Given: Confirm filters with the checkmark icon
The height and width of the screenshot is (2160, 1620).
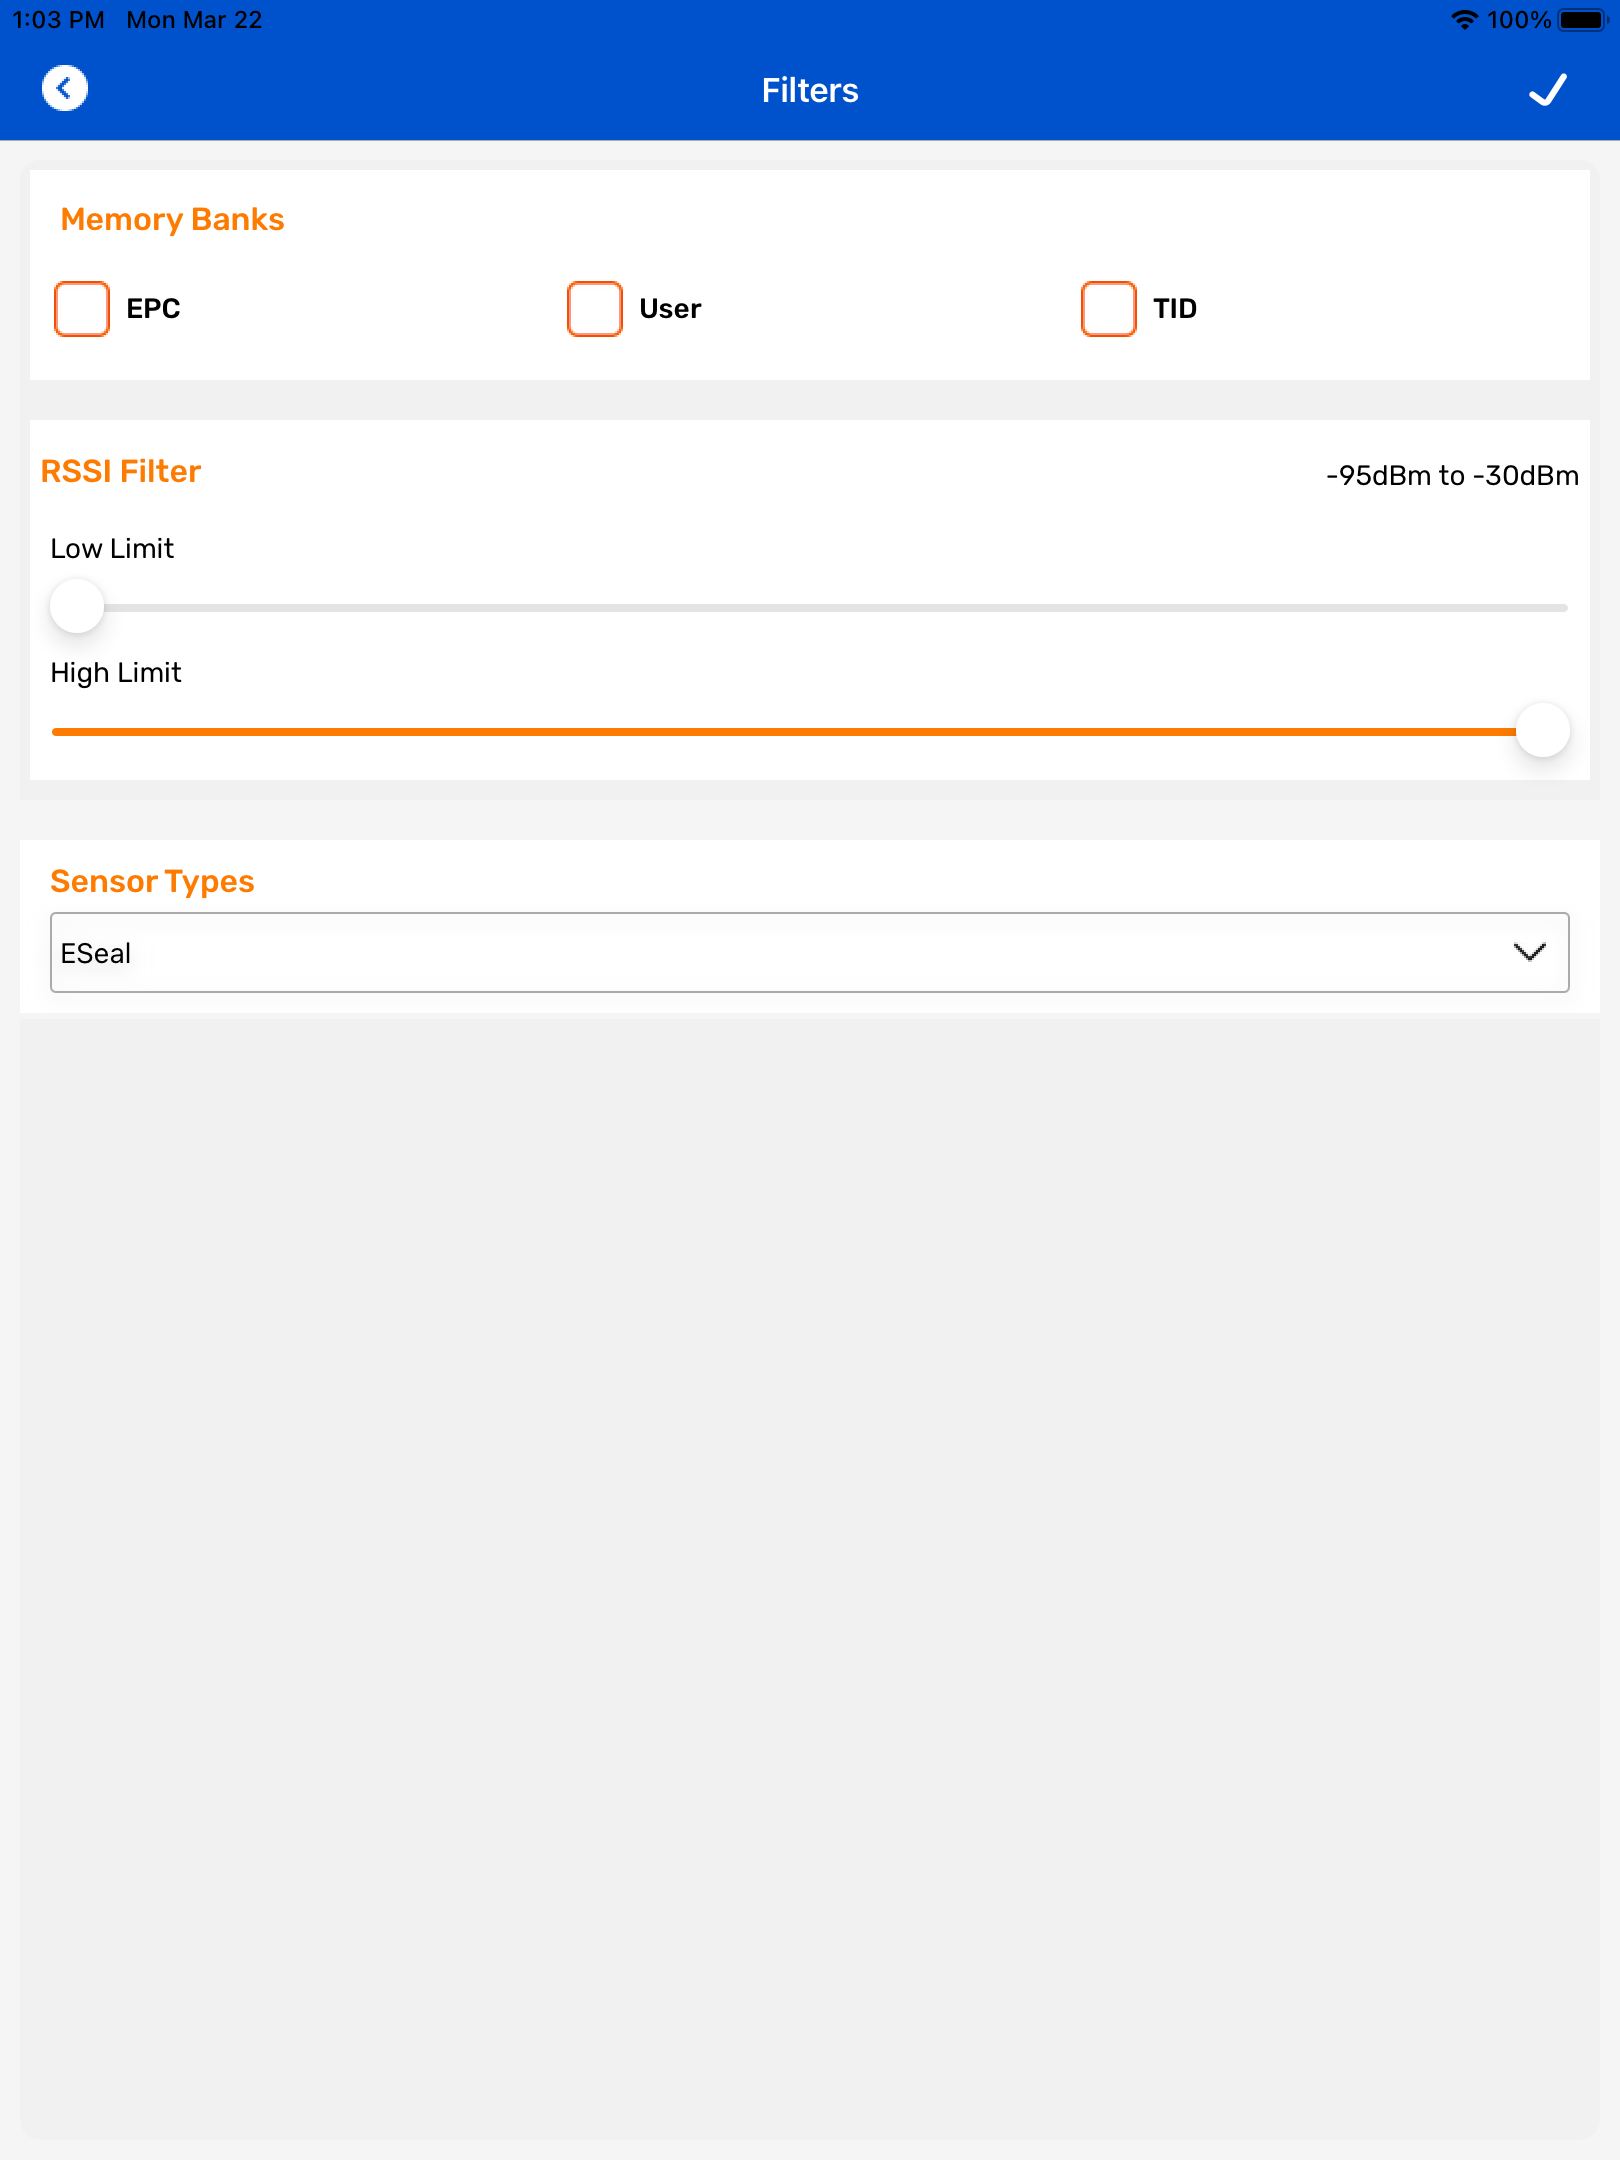Looking at the screenshot, I should point(1547,90).
